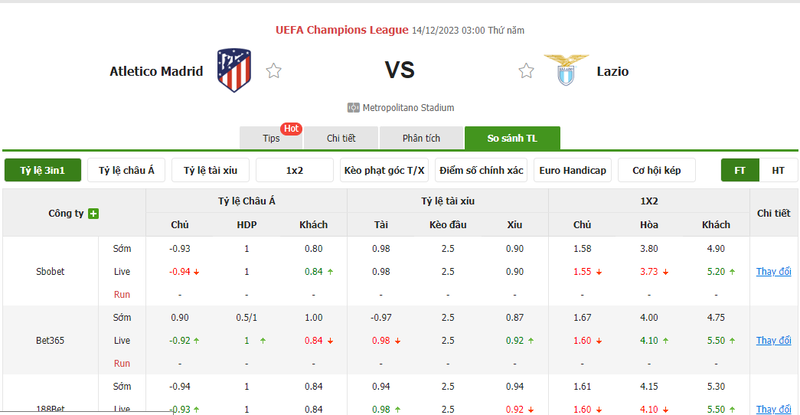800x415 pixels.
Task: Select the So sánh TL tab
Action: coord(512,138)
